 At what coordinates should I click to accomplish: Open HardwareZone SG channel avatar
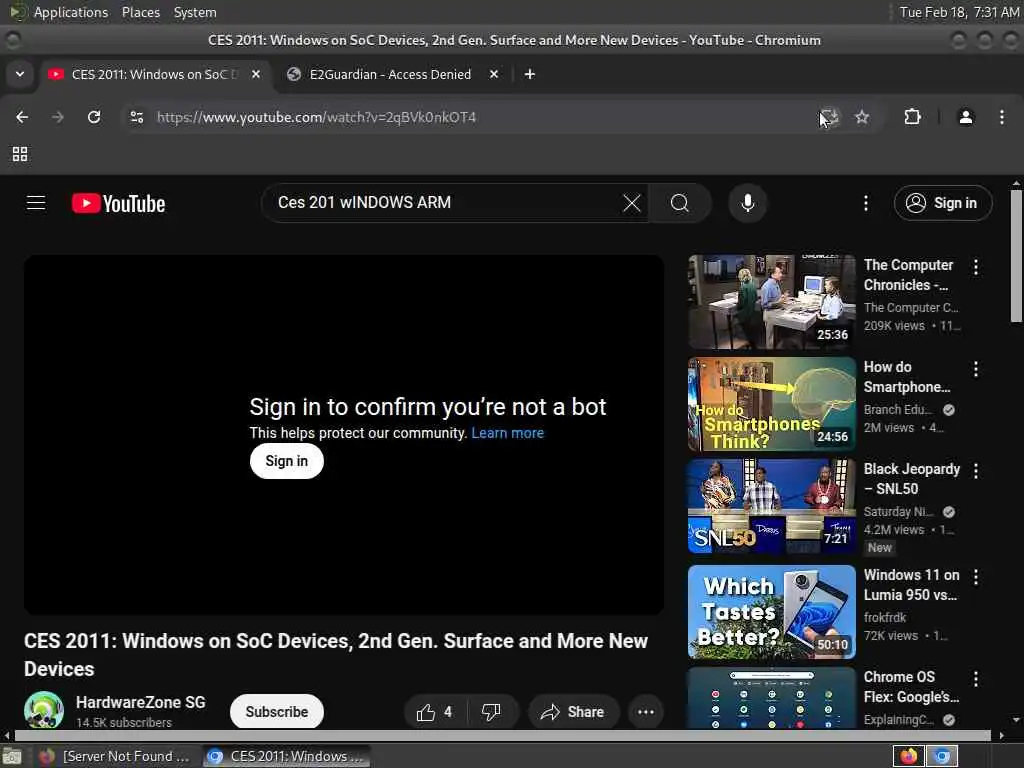pyautogui.click(x=44, y=710)
